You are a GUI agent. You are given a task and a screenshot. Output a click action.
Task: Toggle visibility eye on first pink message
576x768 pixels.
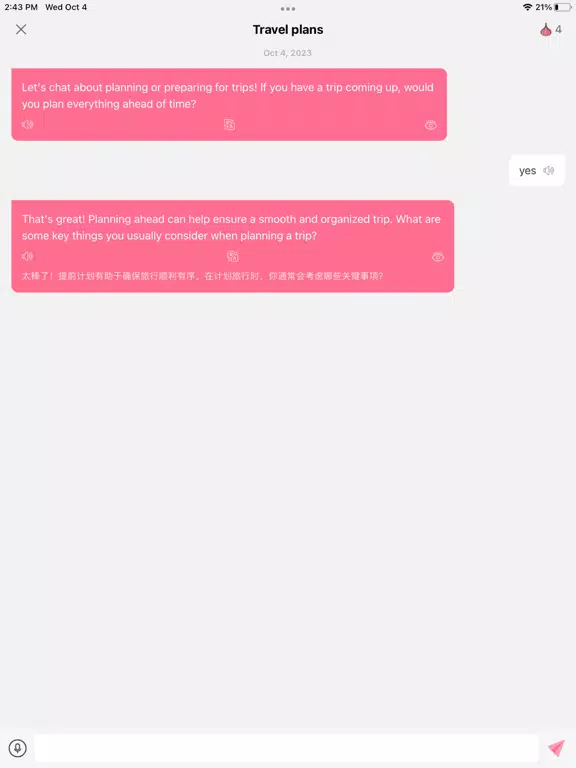coord(431,125)
